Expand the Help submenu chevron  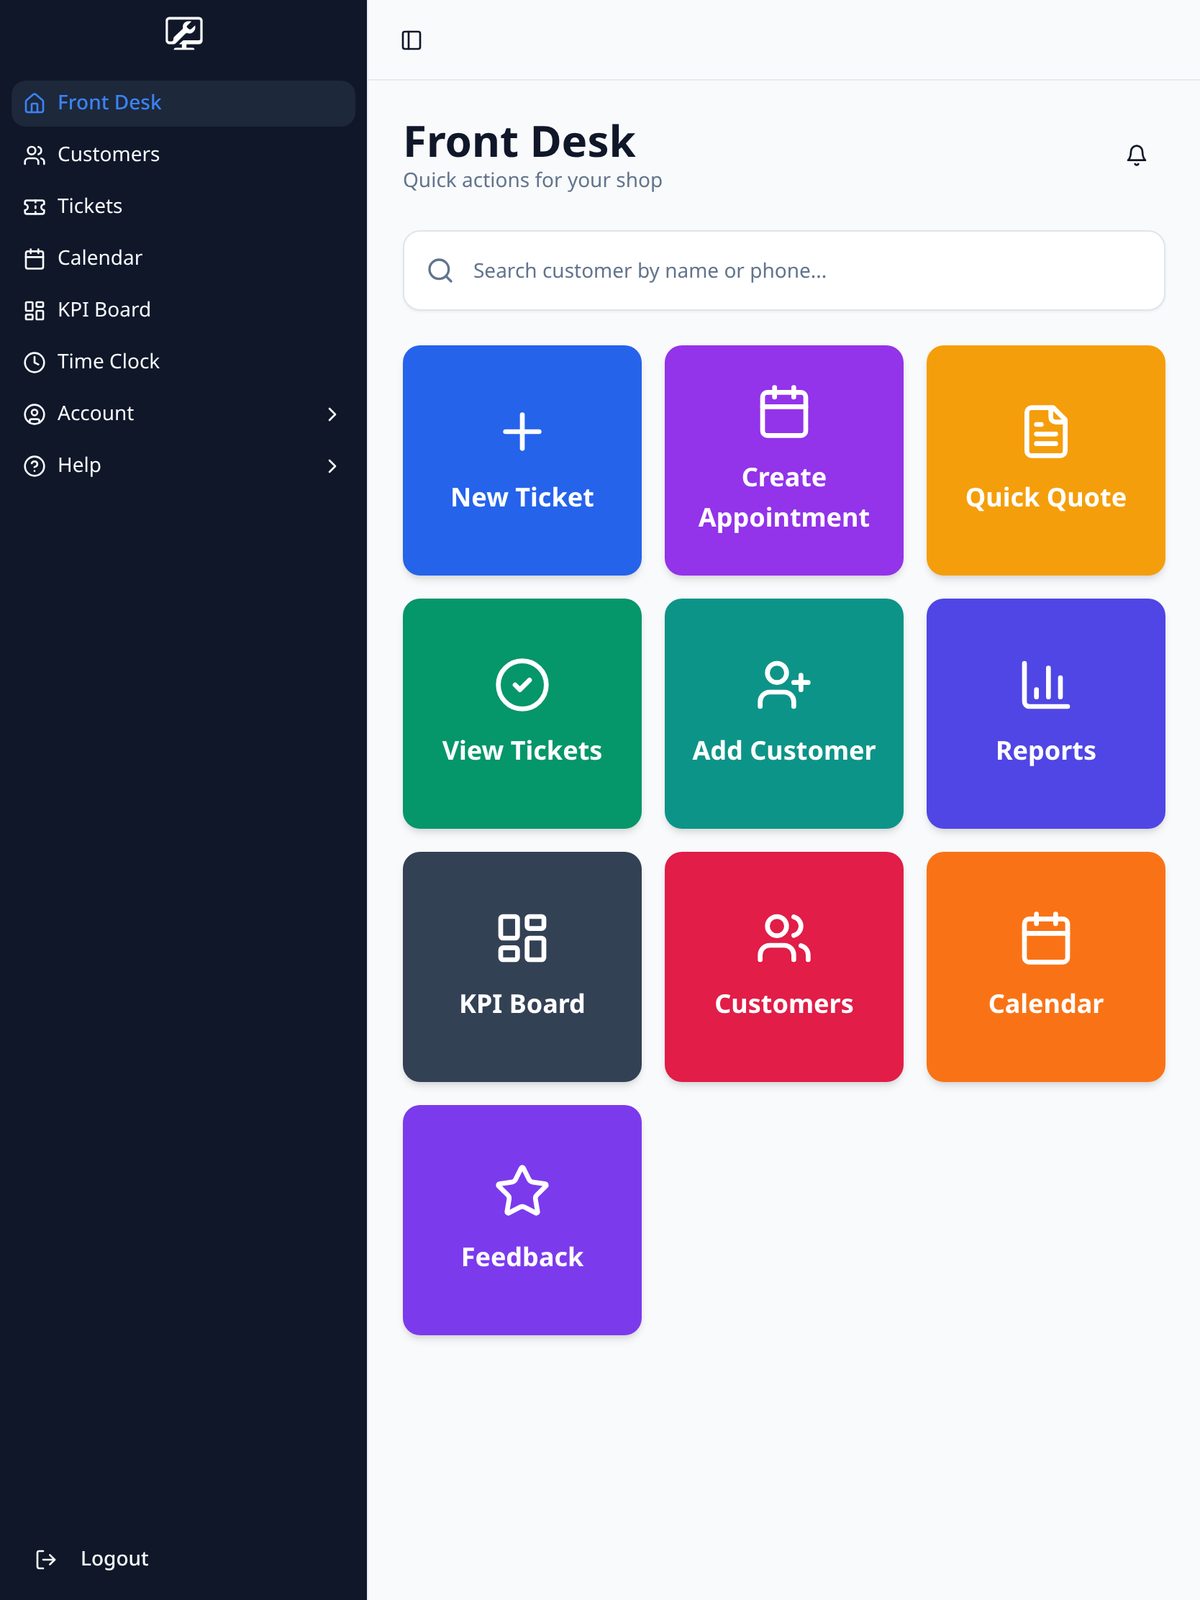[332, 466]
